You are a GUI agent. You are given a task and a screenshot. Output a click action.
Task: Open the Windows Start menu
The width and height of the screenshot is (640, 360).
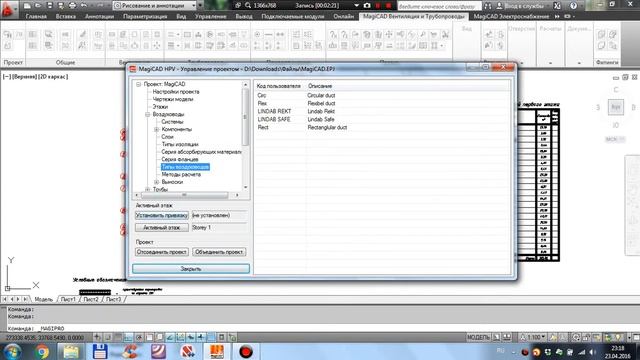point(13,351)
